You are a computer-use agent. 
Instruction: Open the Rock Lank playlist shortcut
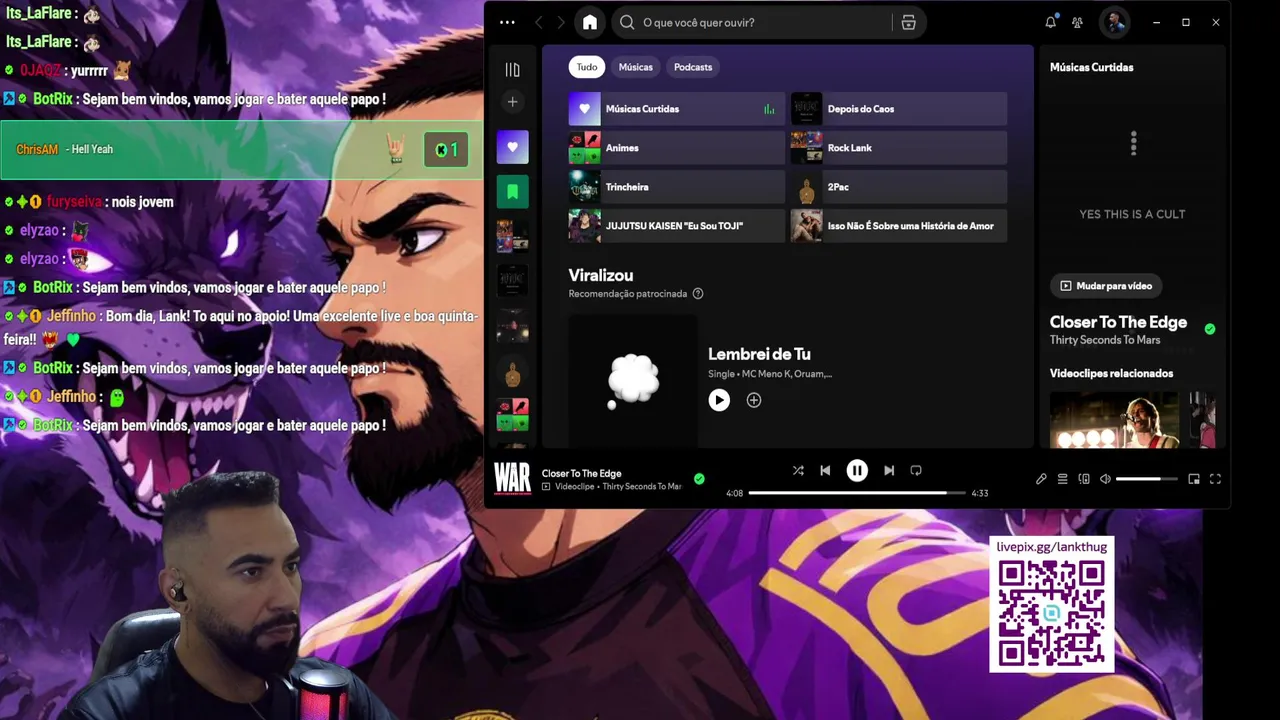point(899,148)
